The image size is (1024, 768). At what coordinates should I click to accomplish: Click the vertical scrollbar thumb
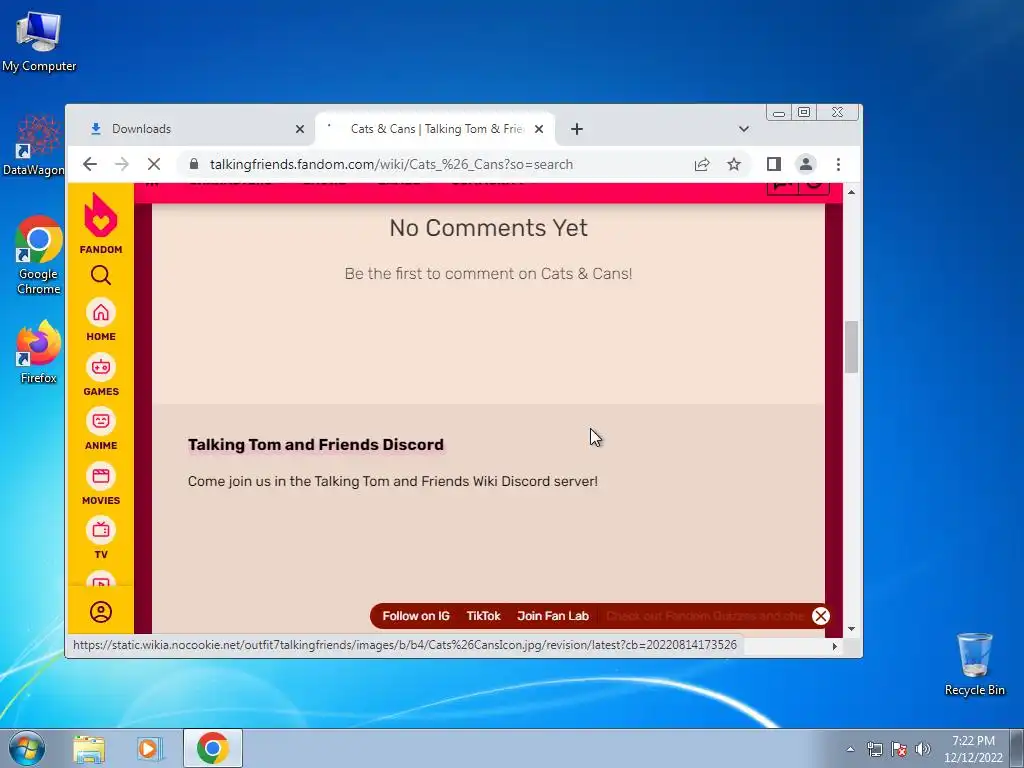click(851, 347)
